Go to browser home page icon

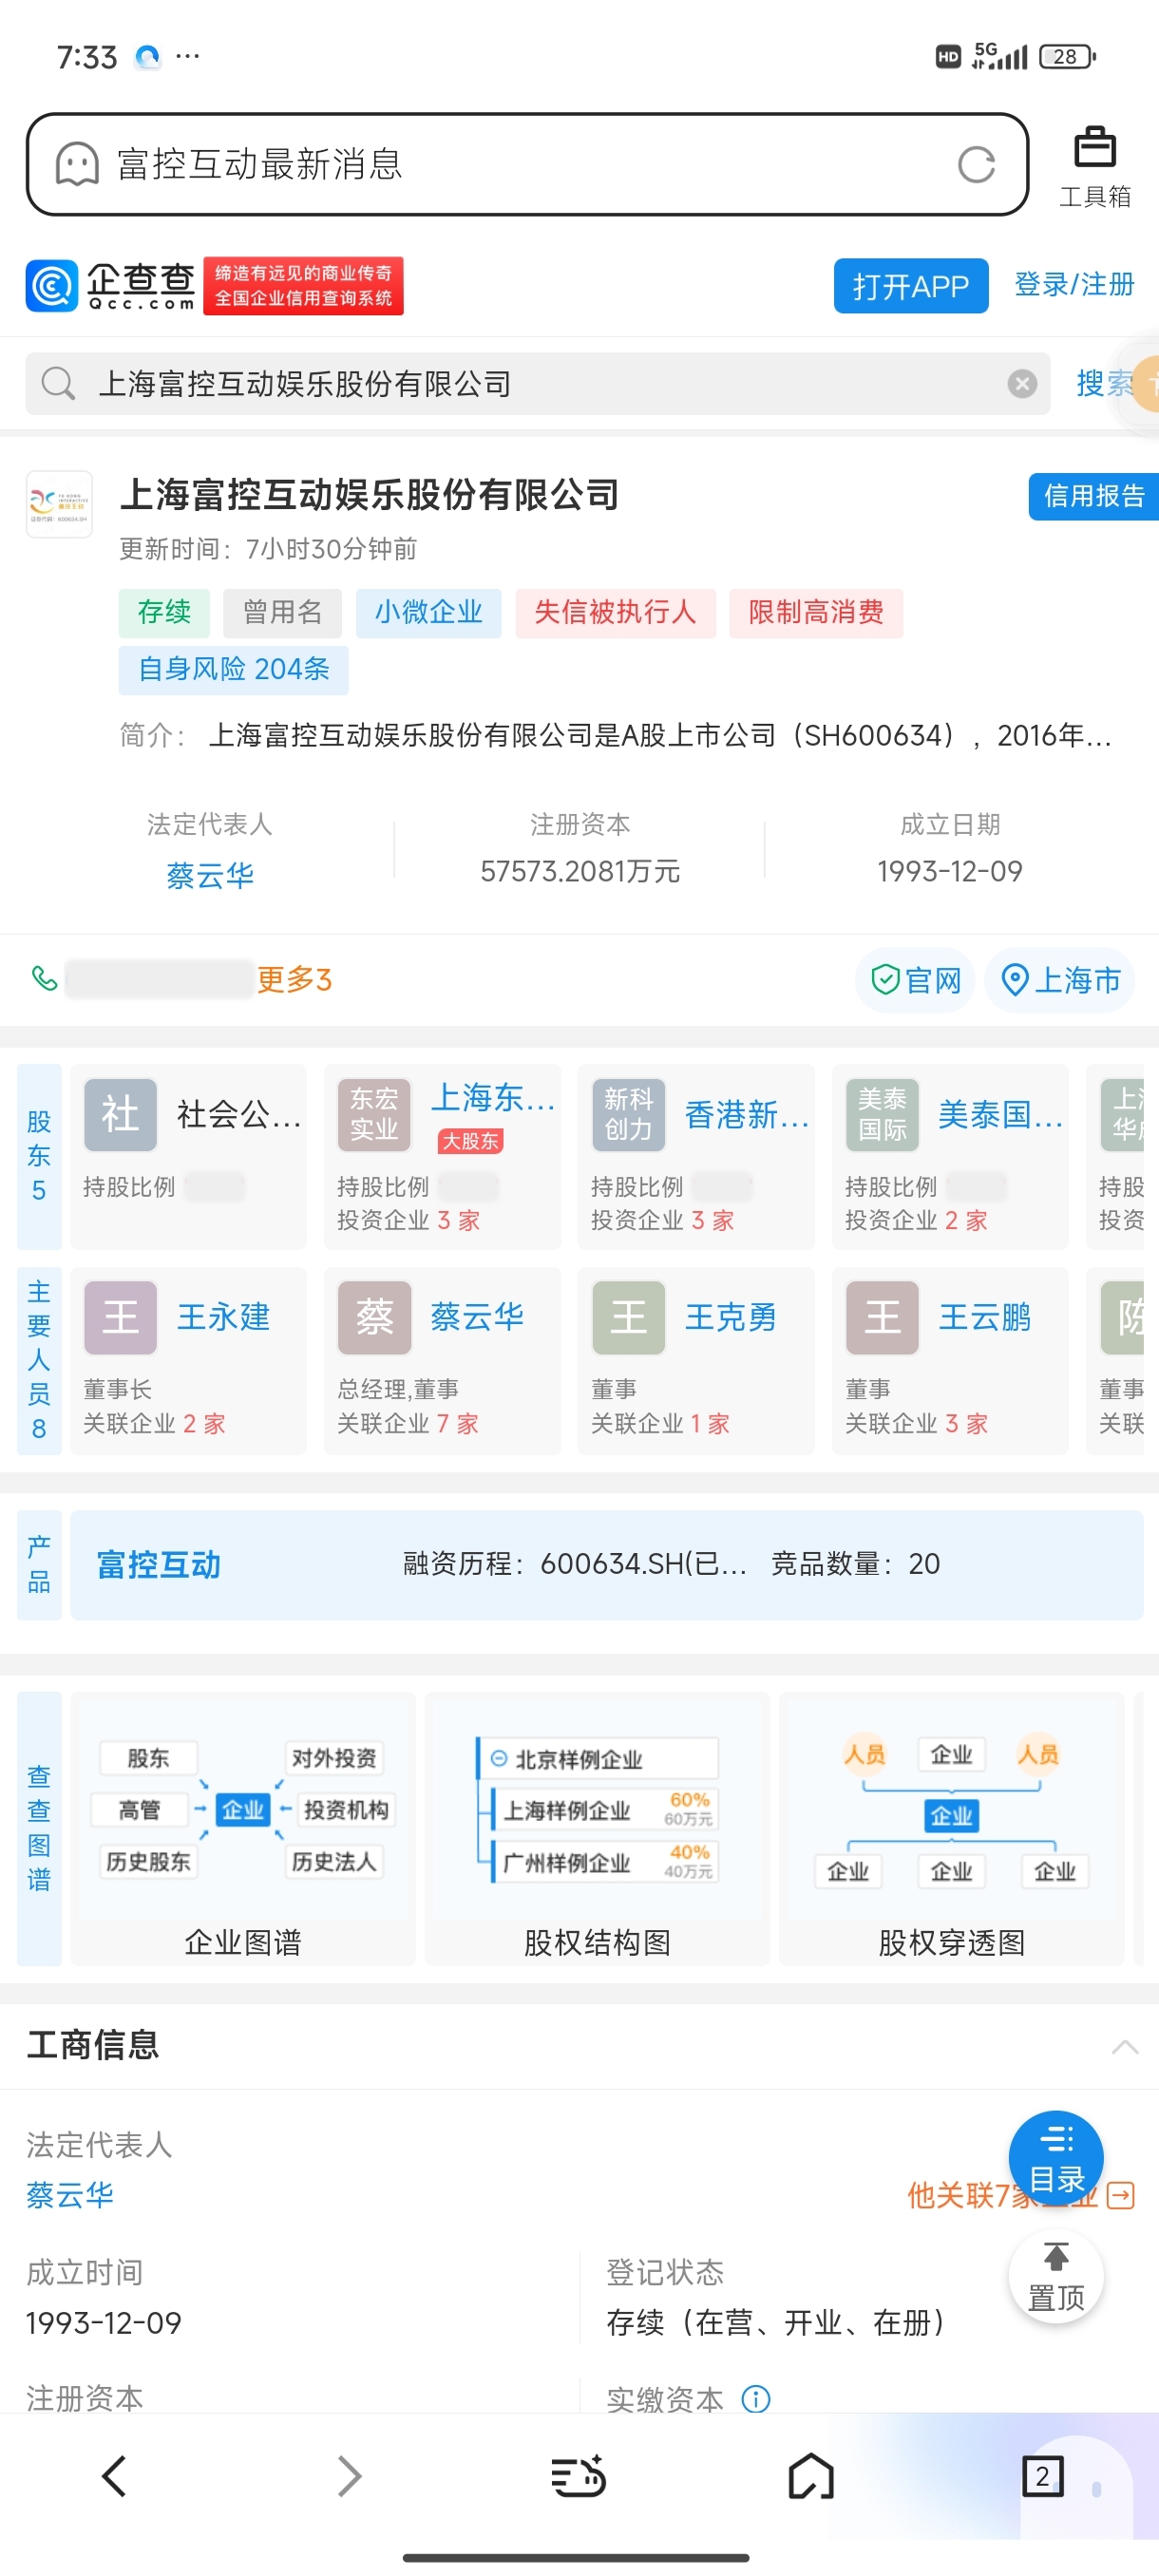coord(811,2476)
